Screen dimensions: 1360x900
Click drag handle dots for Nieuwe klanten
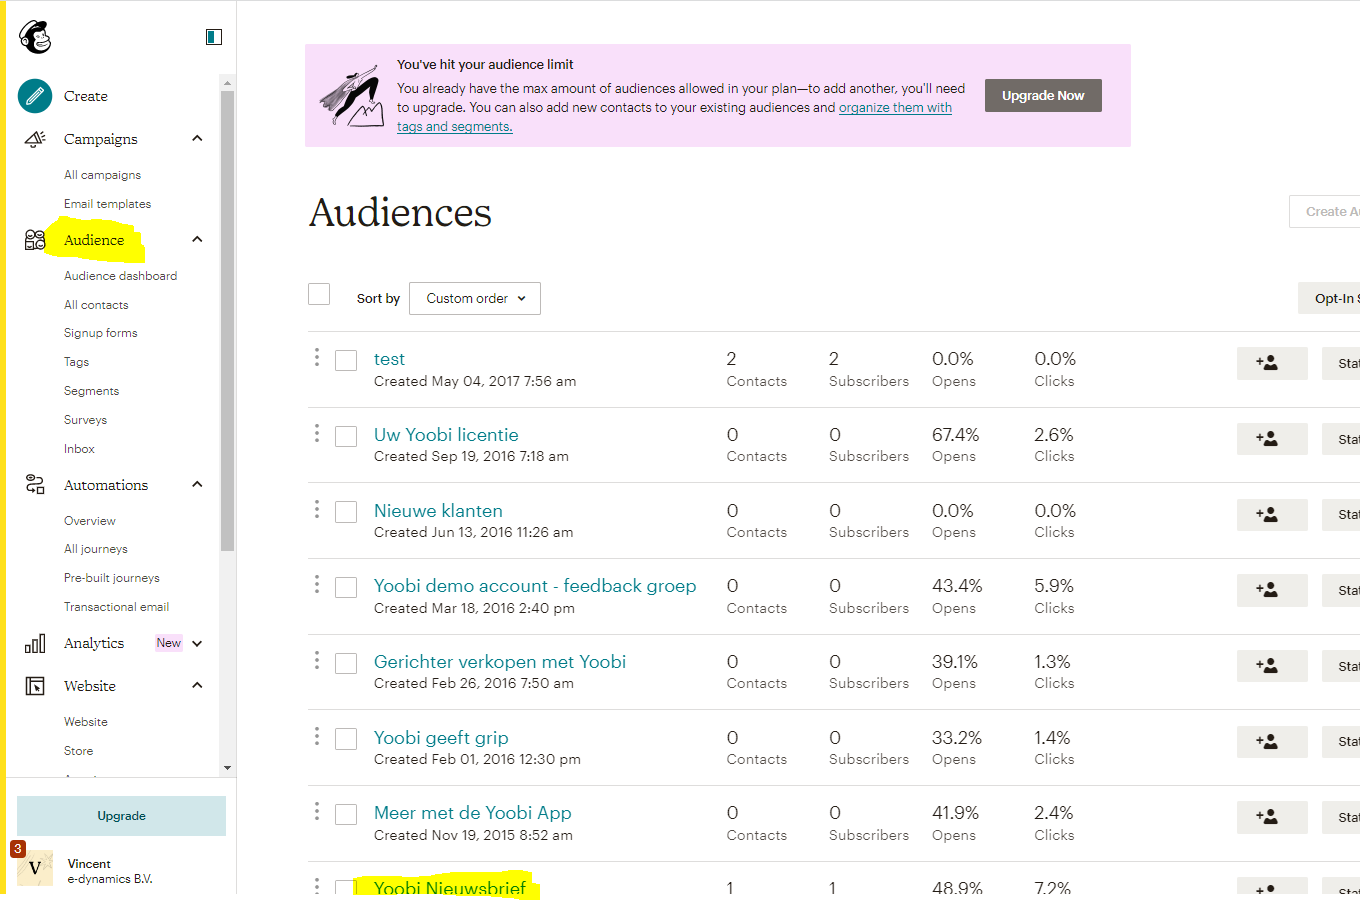[x=317, y=509]
